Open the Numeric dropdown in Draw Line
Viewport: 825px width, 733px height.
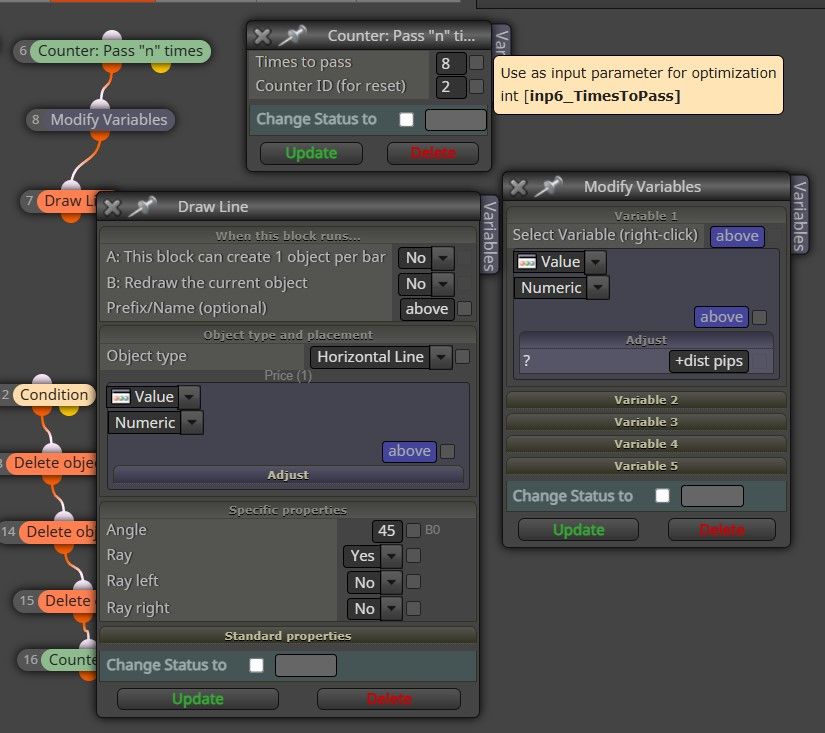click(155, 423)
